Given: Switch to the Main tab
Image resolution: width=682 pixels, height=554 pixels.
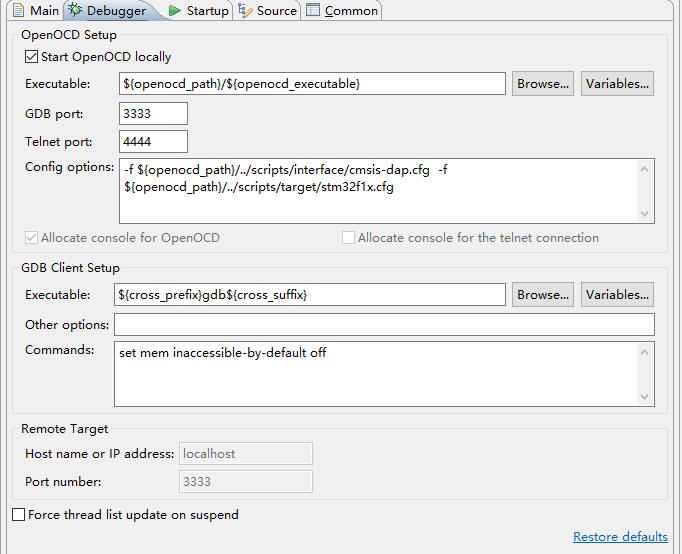Looking at the screenshot, I should [36, 11].
